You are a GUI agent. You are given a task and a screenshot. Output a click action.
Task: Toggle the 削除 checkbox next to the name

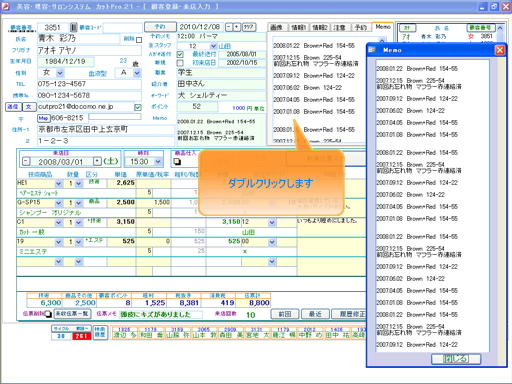[139, 40]
